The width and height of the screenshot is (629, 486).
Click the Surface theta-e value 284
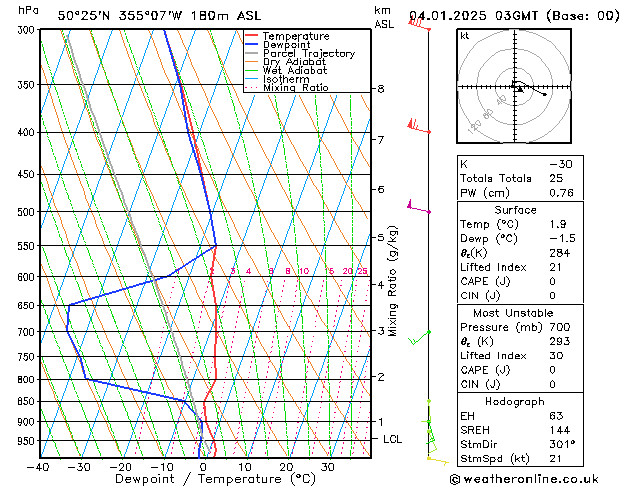coord(560,253)
